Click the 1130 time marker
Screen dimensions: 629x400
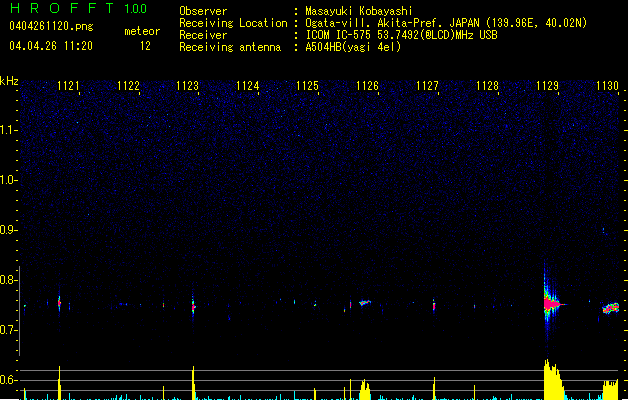[607, 86]
